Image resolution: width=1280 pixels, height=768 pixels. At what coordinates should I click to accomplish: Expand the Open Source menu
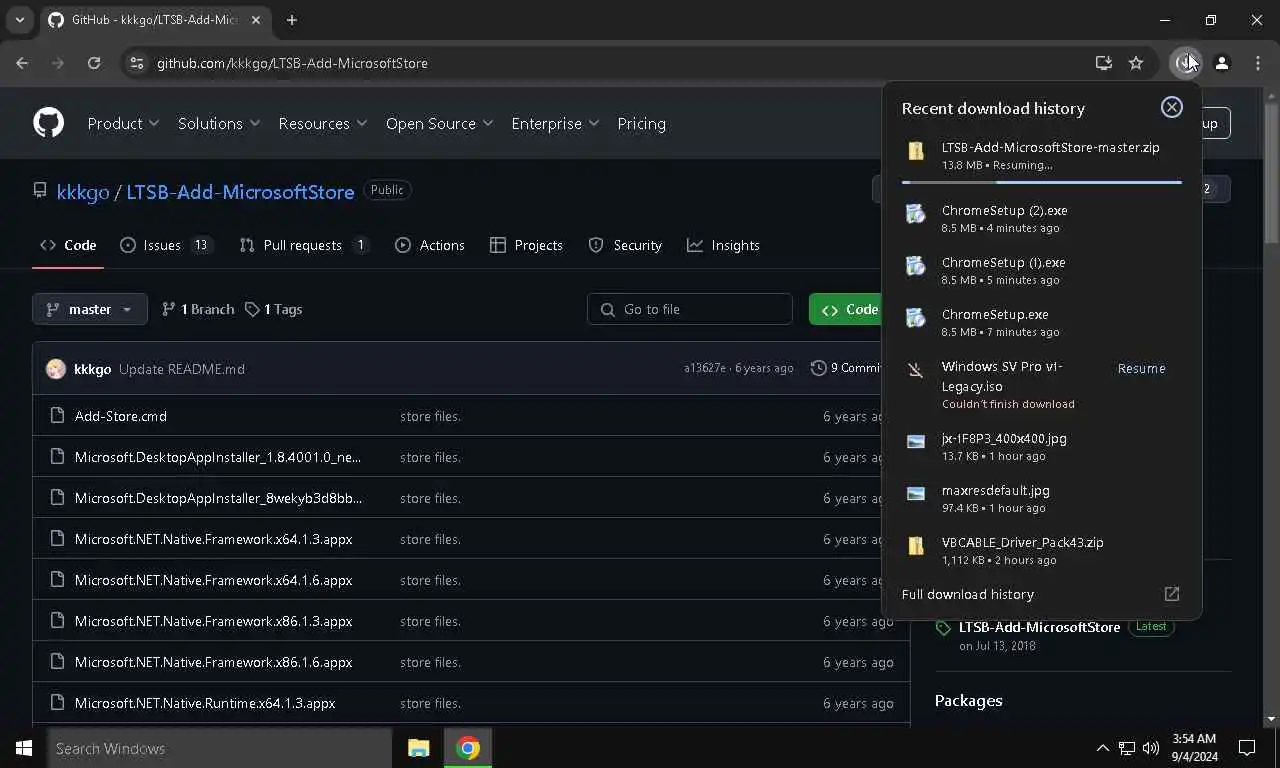pyautogui.click(x=439, y=123)
